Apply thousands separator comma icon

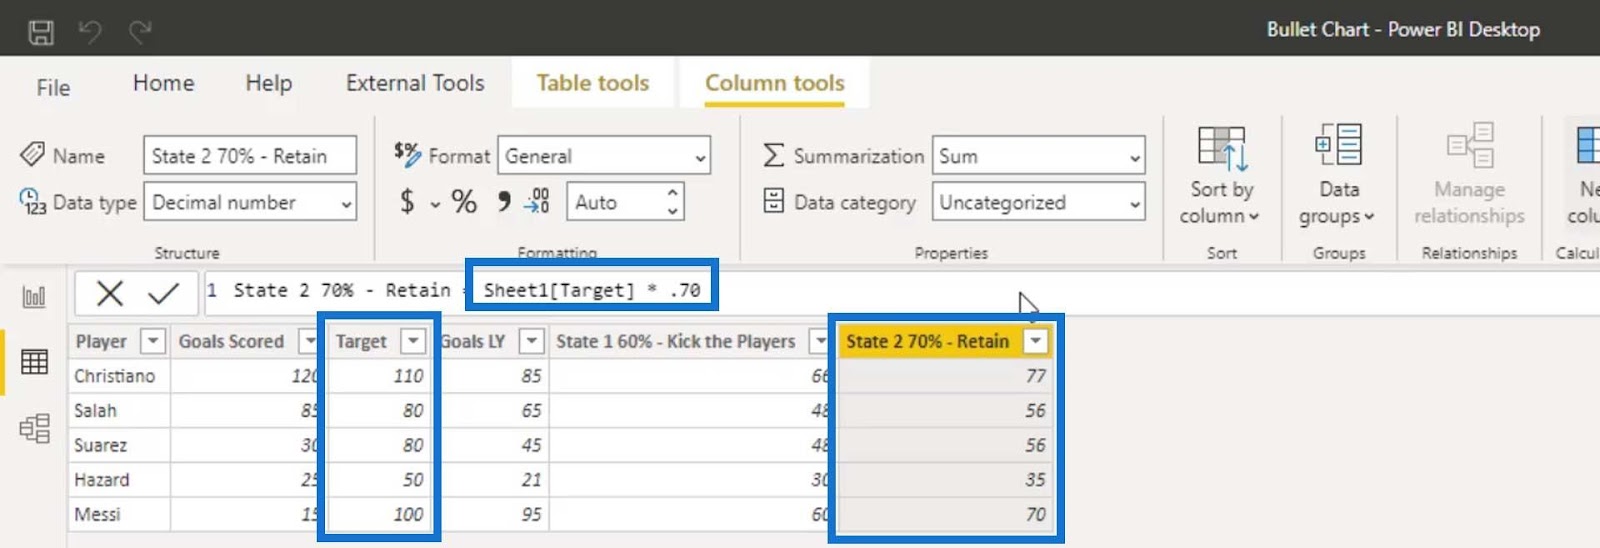tap(504, 202)
